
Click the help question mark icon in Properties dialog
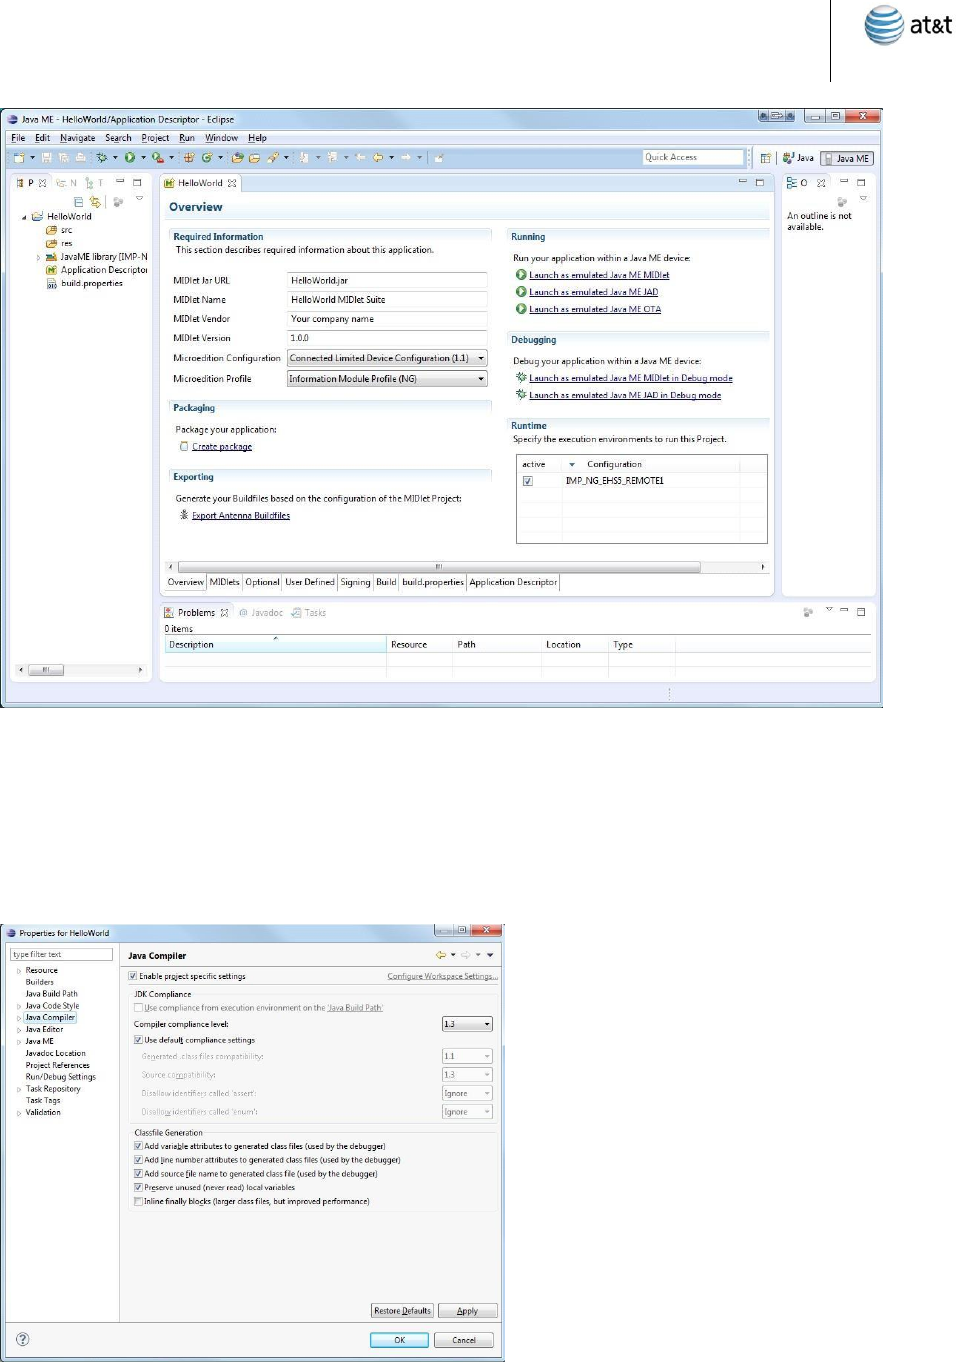pyautogui.click(x=23, y=1339)
